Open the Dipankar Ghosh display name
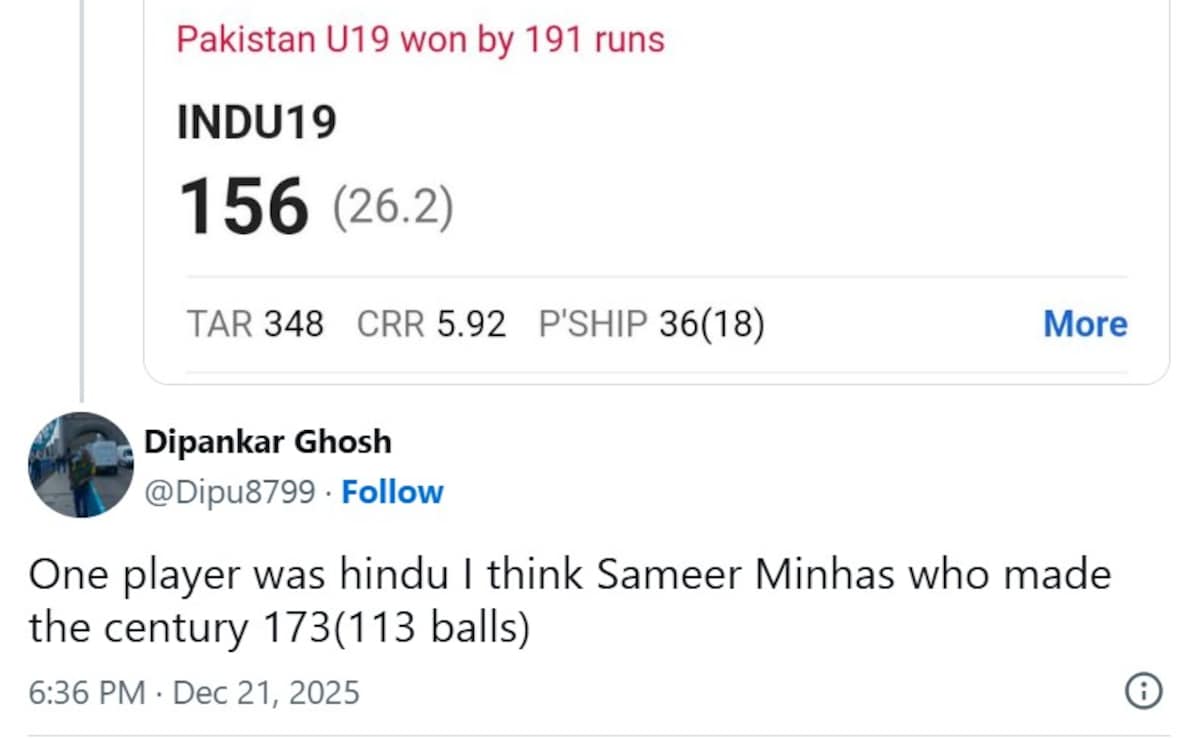1200x738 pixels. click(x=268, y=441)
